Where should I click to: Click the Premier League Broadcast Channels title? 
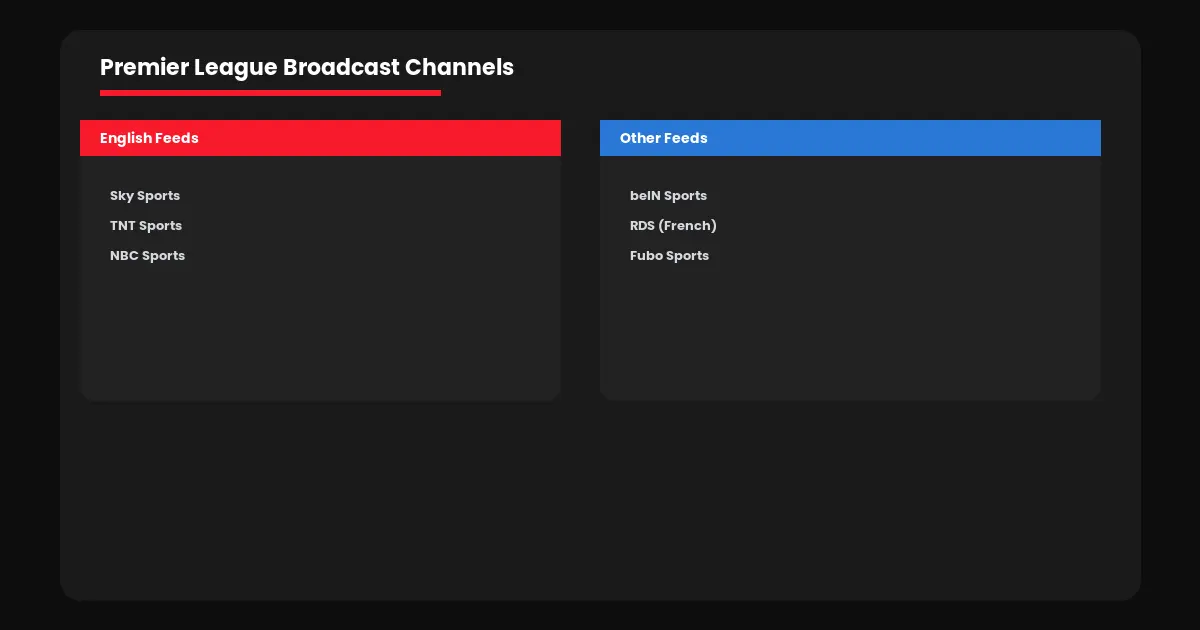pos(307,67)
